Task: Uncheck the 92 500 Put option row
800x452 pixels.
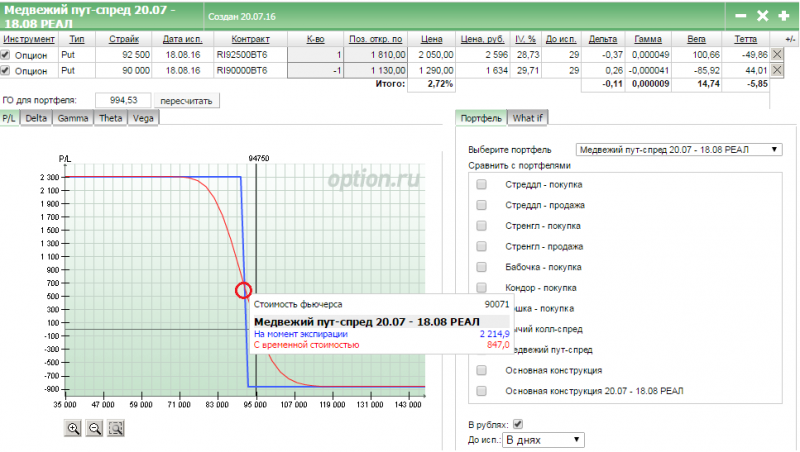Action: (x=5, y=55)
